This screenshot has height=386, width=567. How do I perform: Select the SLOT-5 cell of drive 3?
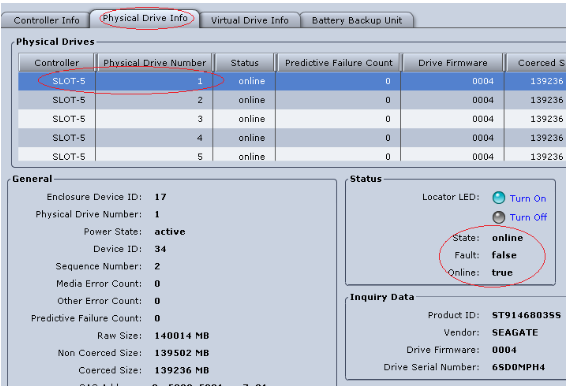point(57,119)
